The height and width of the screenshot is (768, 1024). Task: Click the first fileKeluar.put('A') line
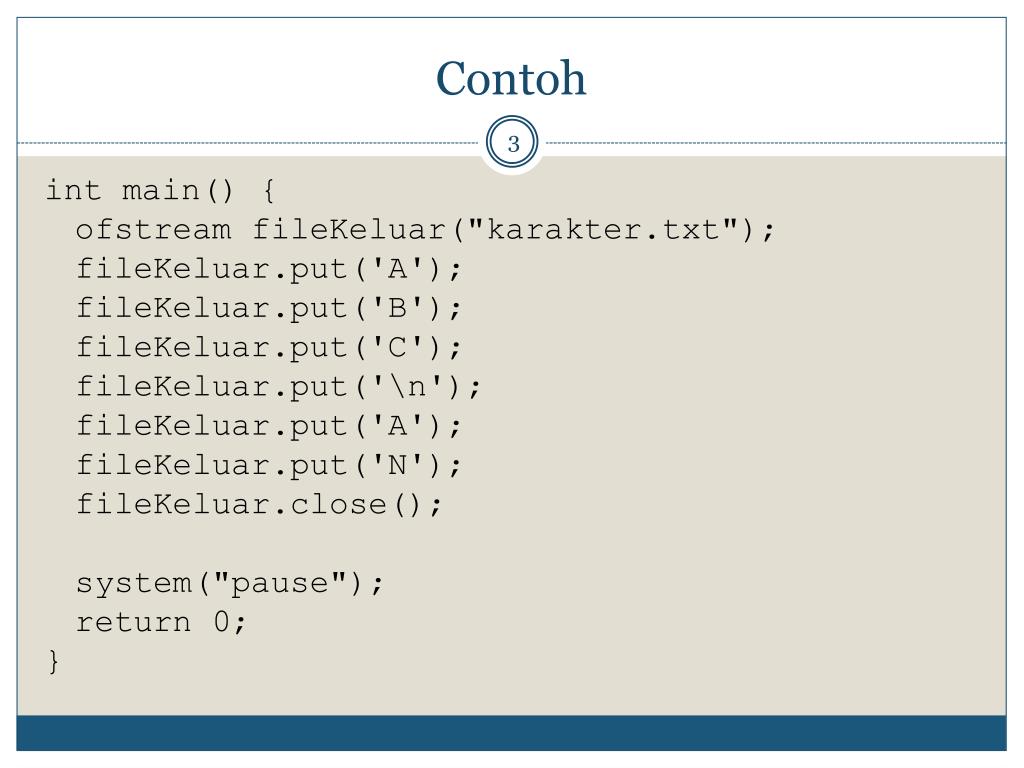(269, 269)
